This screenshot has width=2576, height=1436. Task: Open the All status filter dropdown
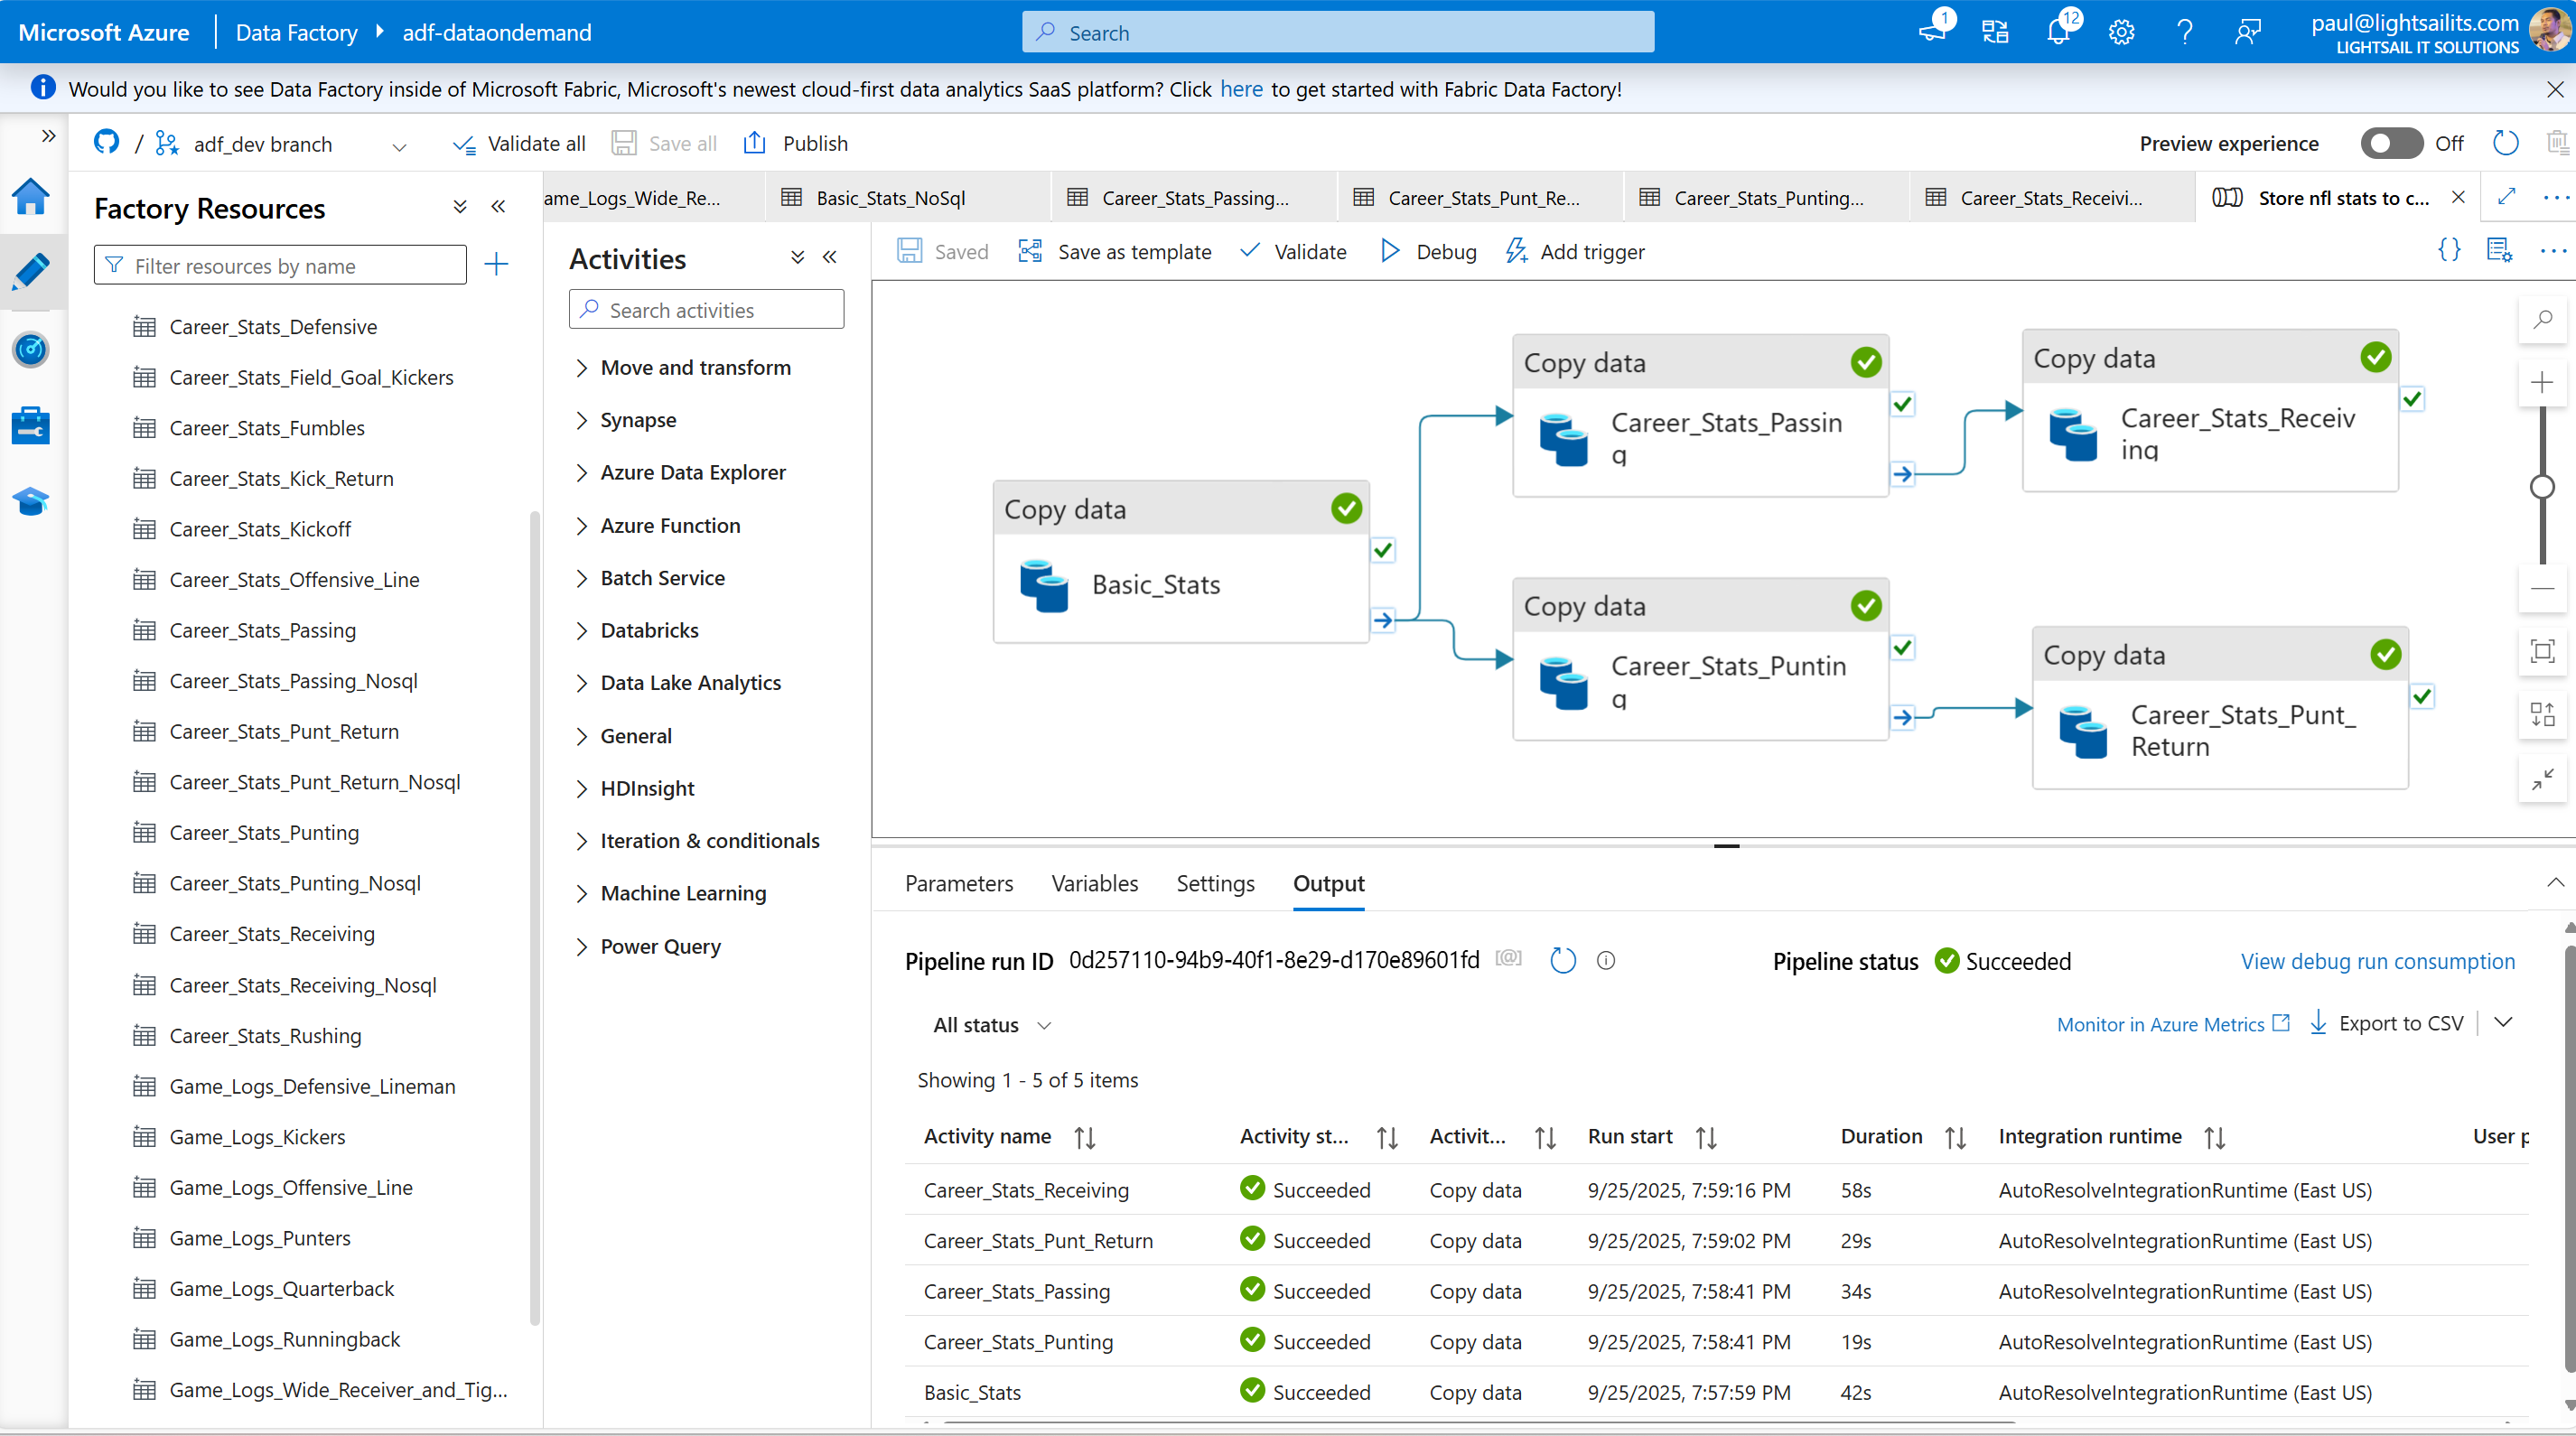(x=992, y=1025)
